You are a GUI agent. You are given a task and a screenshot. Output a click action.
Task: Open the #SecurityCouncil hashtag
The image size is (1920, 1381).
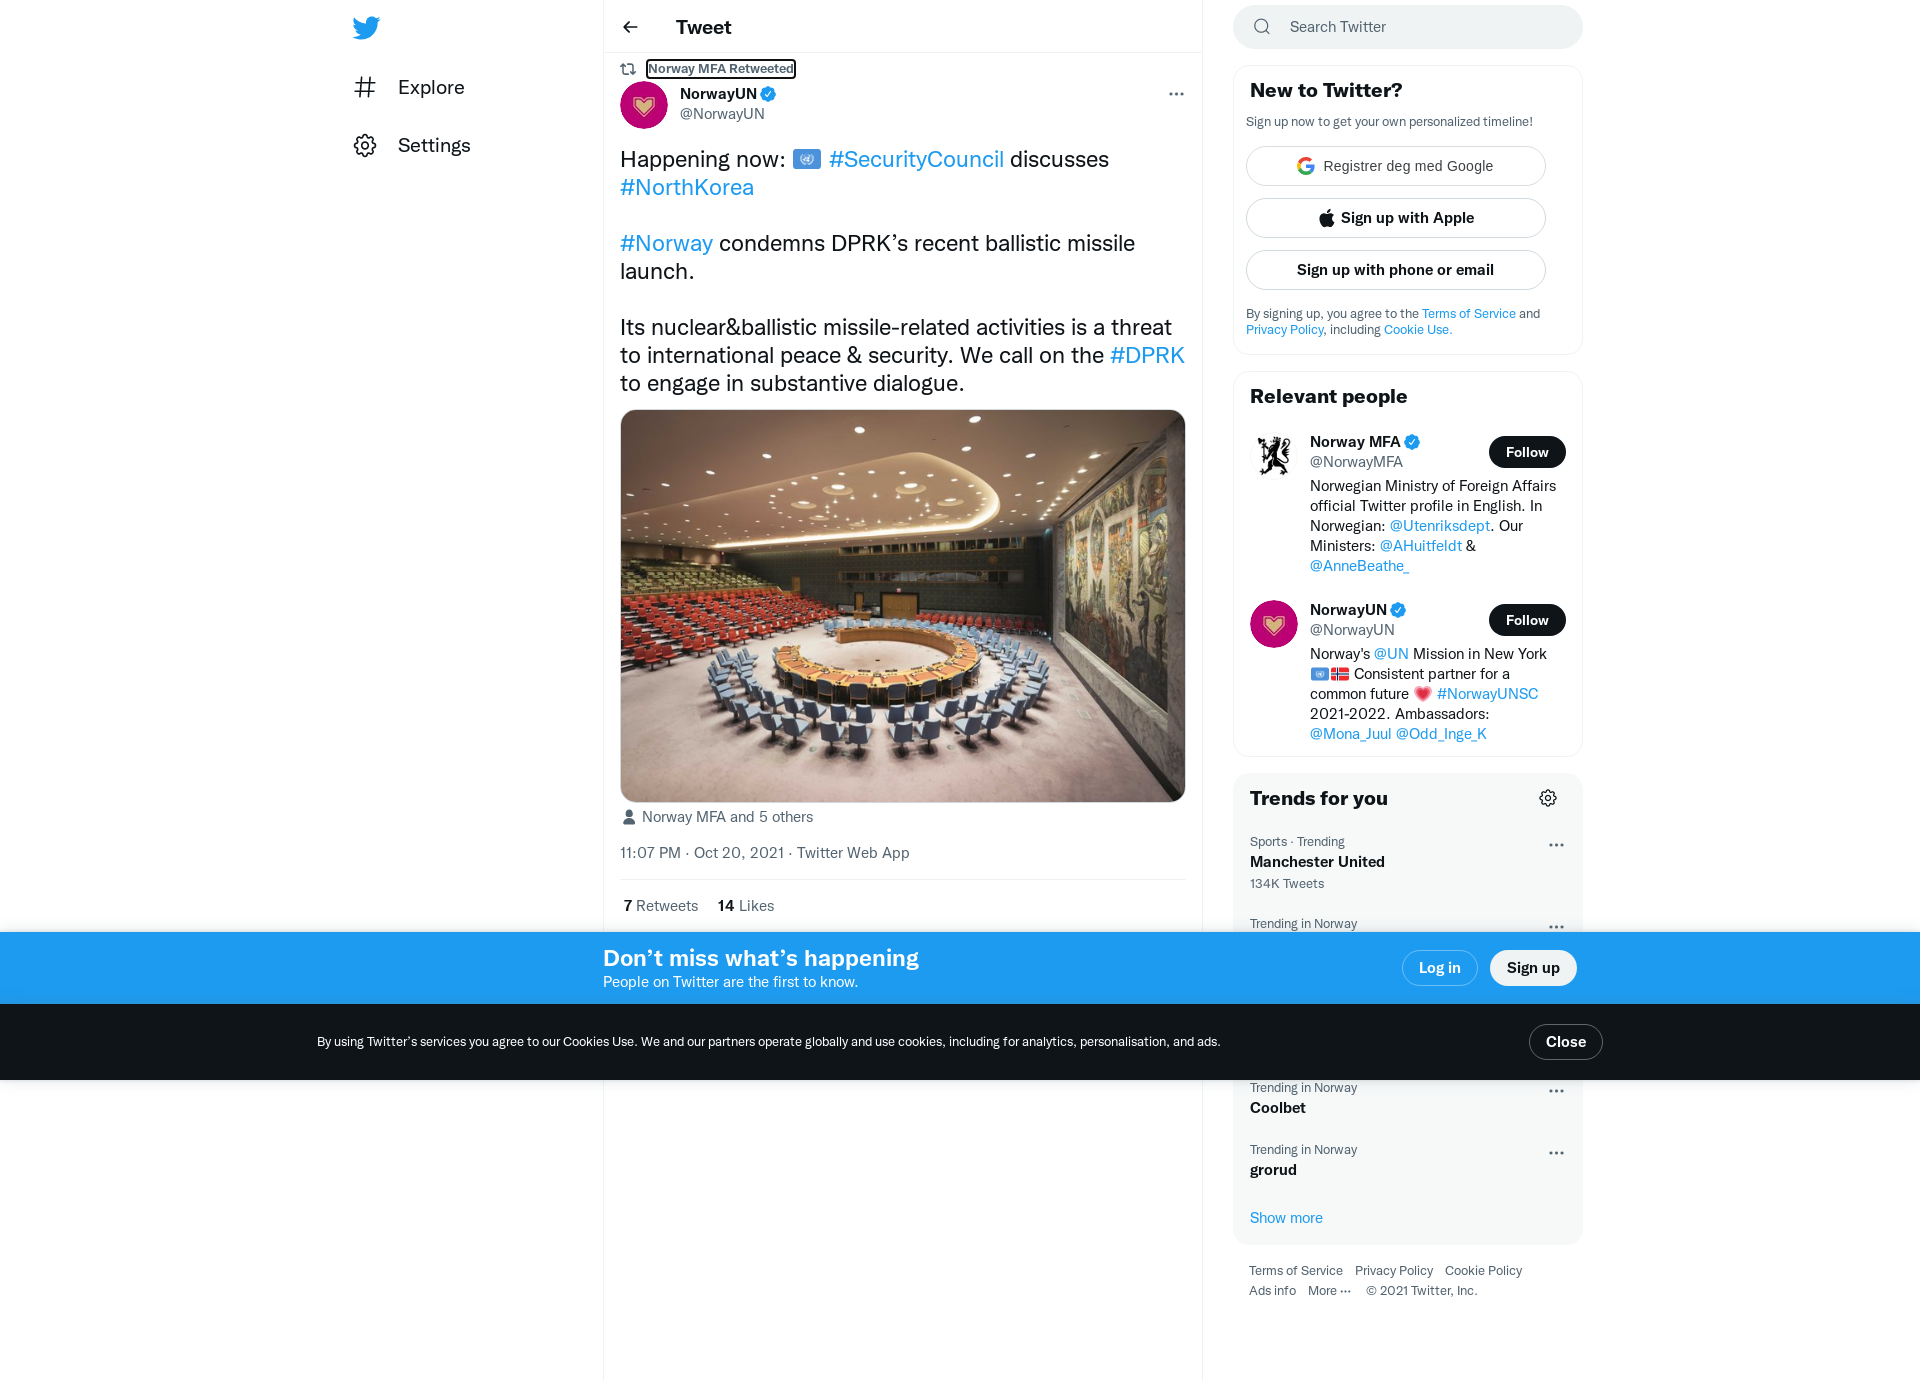(916, 159)
